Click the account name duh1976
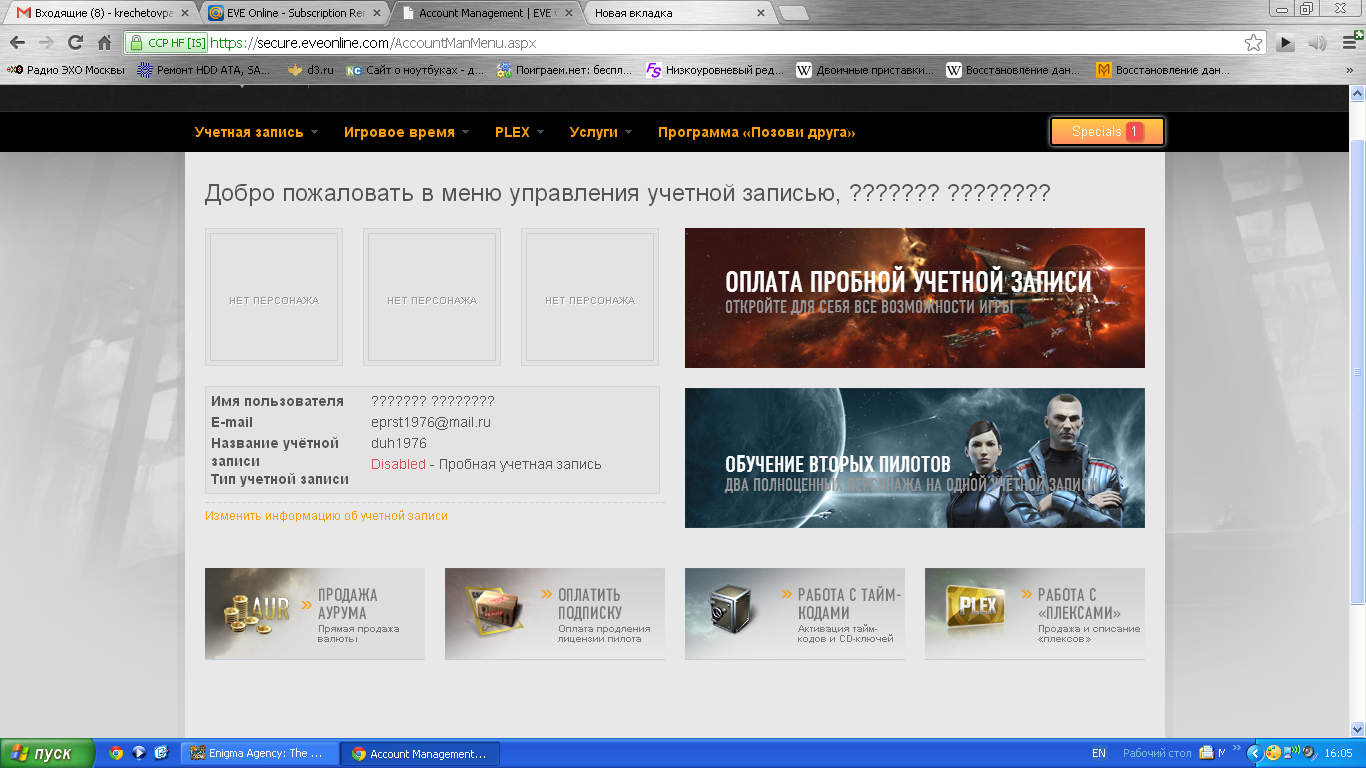Screen dimensions: 1366x768 [399, 443]
